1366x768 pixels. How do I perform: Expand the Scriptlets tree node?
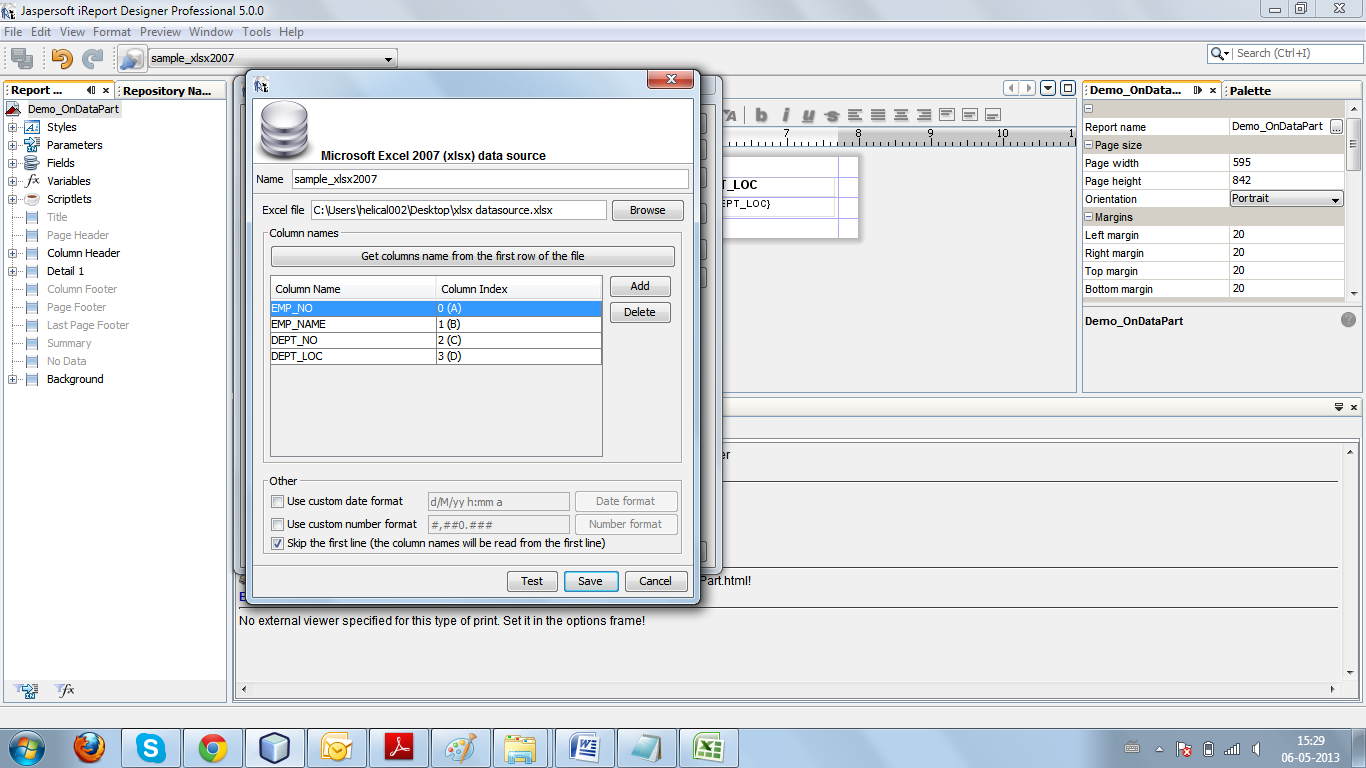pyautogui.click(x=12, y=199)
